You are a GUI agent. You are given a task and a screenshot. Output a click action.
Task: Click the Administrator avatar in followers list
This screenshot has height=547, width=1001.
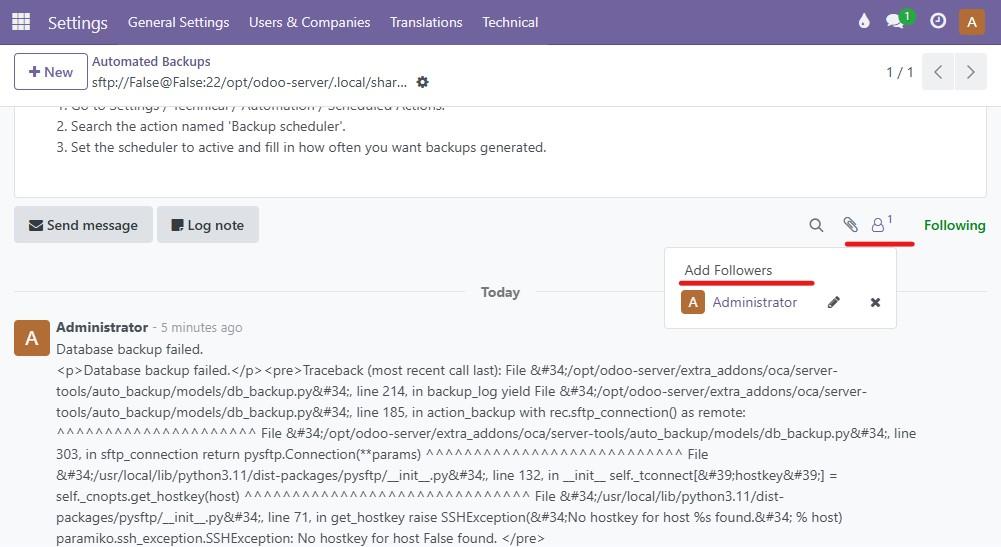click(693, 303)
